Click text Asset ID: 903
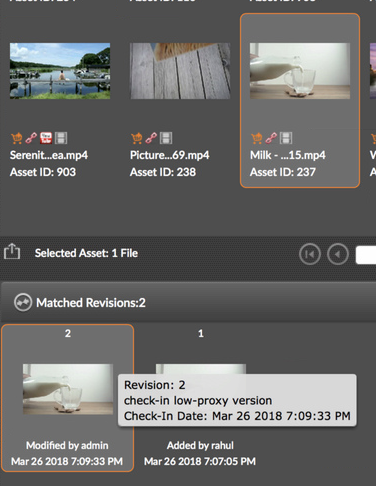376x486 pixels. (43, 172)
